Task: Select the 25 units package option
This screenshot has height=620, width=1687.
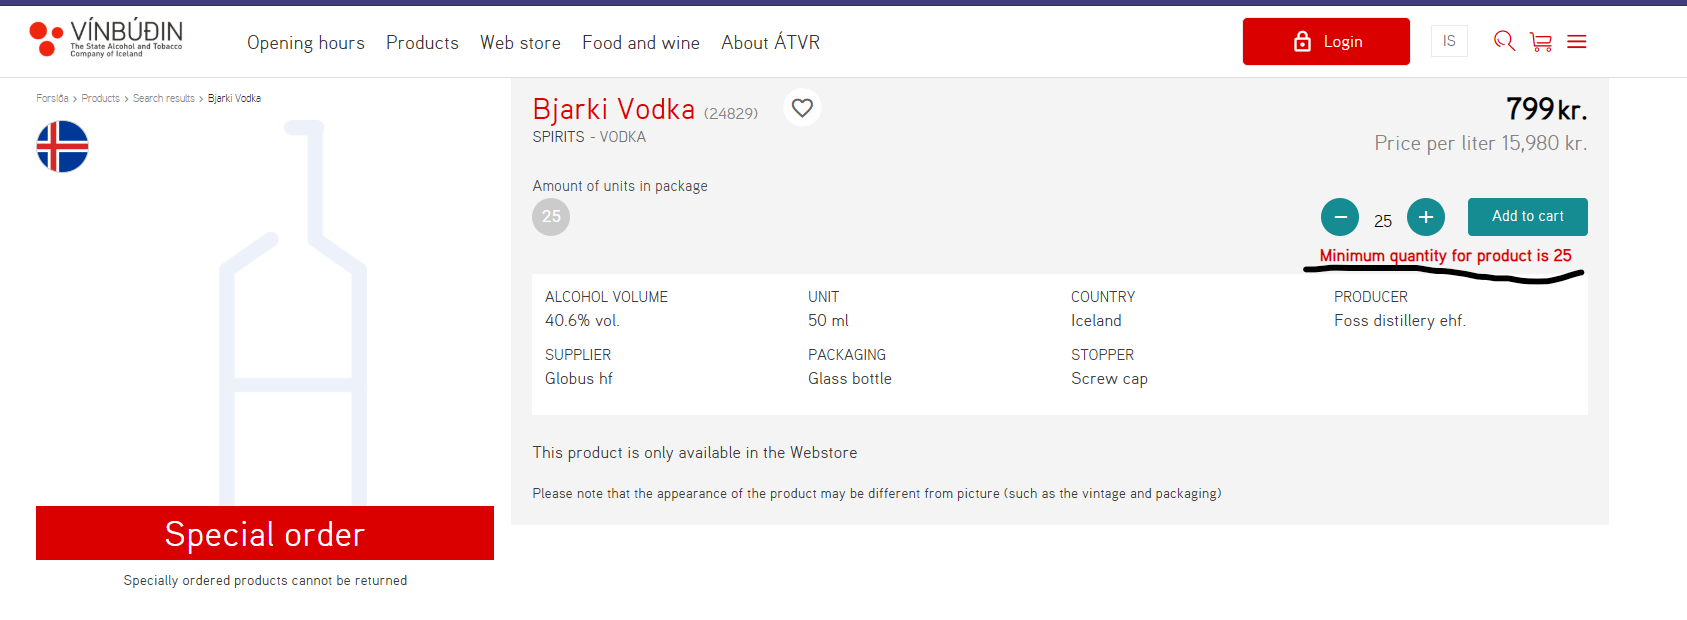Action: (x=551, y=217)
